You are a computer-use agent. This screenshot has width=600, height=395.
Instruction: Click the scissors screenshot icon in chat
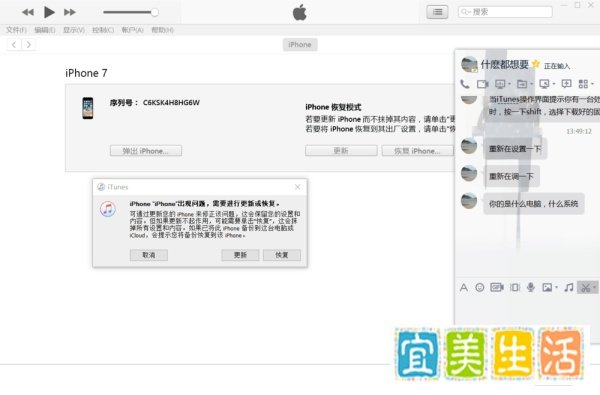click(x=585, y=287)
